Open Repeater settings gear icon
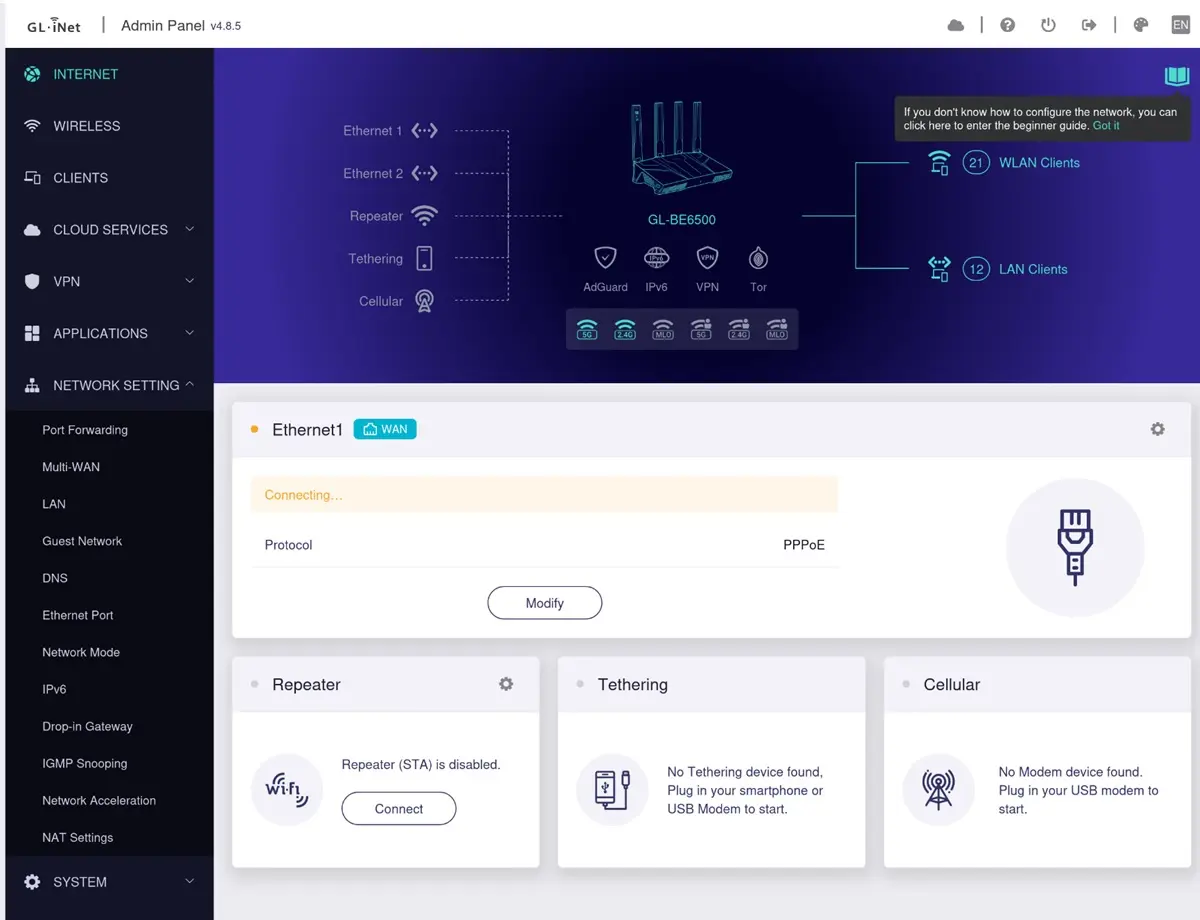This screenshot has height=920, width=1200. [506, 684]
